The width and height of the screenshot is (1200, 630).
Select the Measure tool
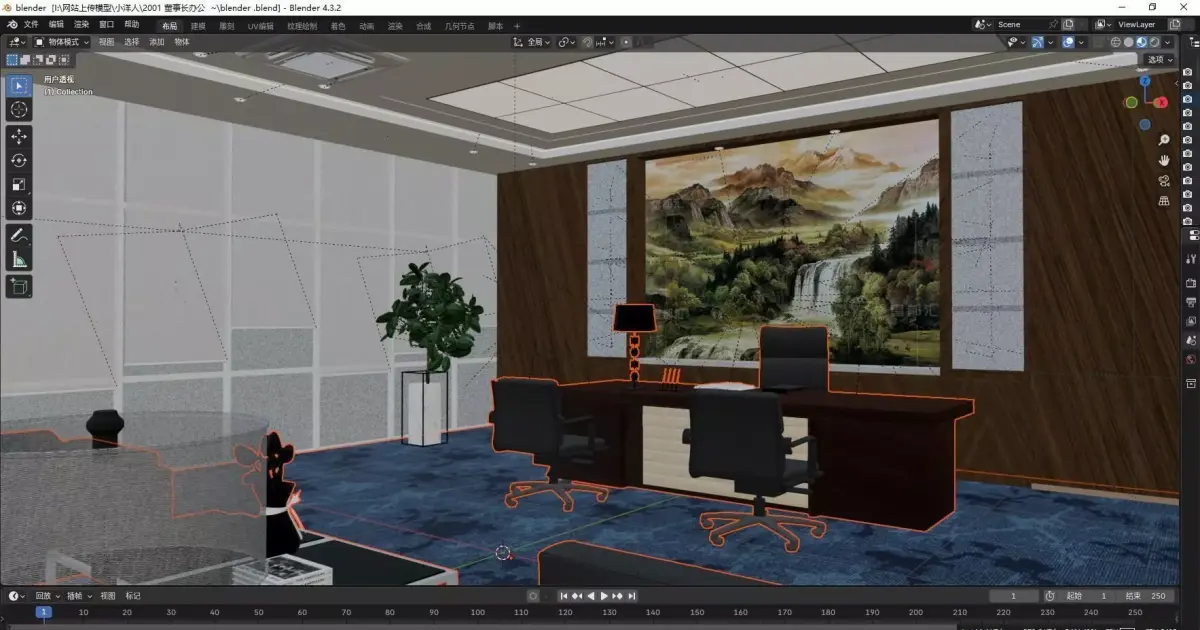click(19, 260)
